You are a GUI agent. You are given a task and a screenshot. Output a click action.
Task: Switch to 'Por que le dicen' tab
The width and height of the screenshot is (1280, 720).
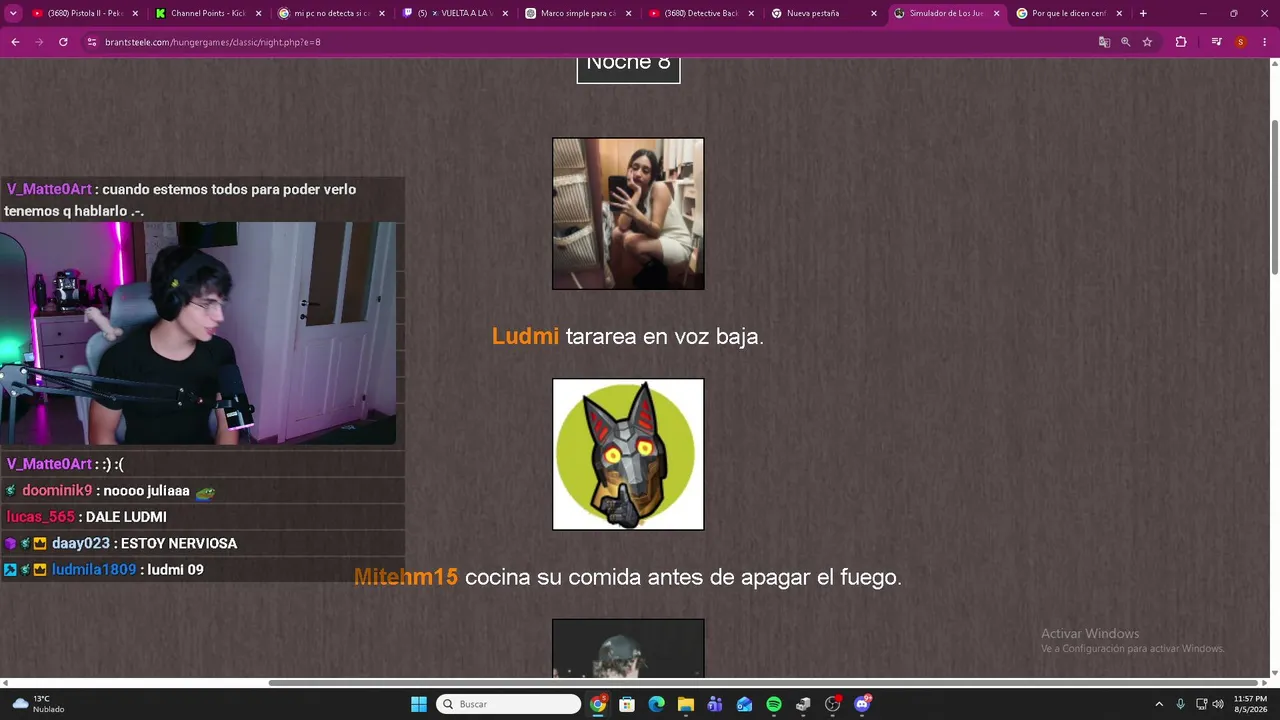click(x=1069, y=13)
